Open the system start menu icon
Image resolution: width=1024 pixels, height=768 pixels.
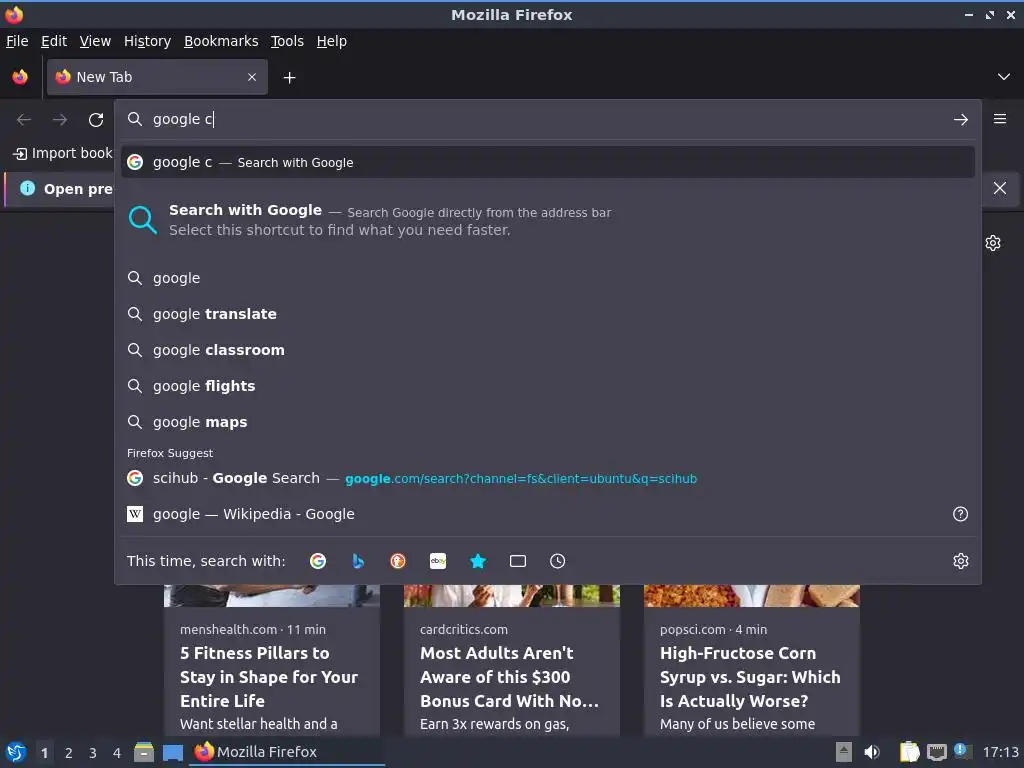[16, 752]
